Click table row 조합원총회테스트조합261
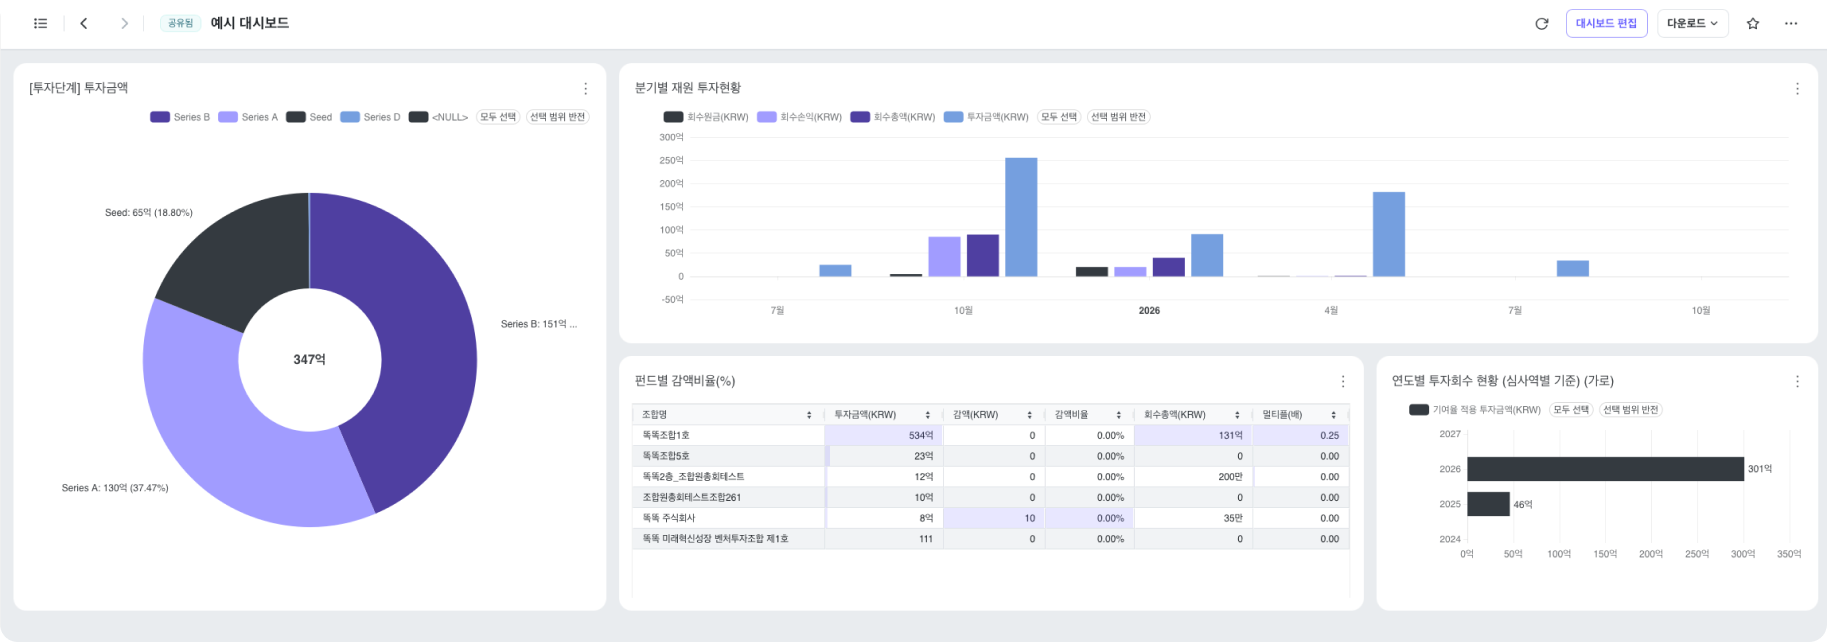 coord(990,497)
